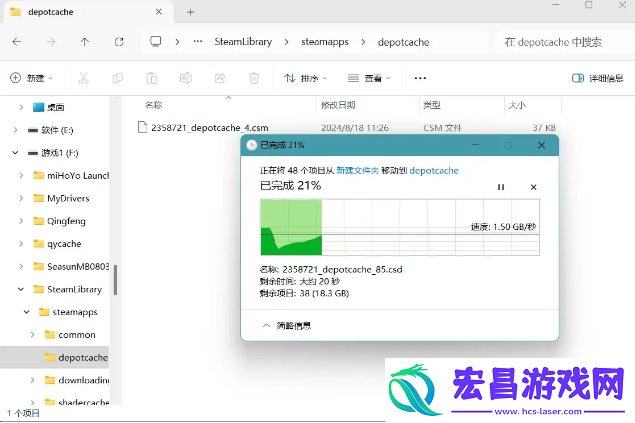Image resolution: width=635 pixels, height=423 pixels.
Task: Click the transfer speed progress graph
Action: coord(400,227)
